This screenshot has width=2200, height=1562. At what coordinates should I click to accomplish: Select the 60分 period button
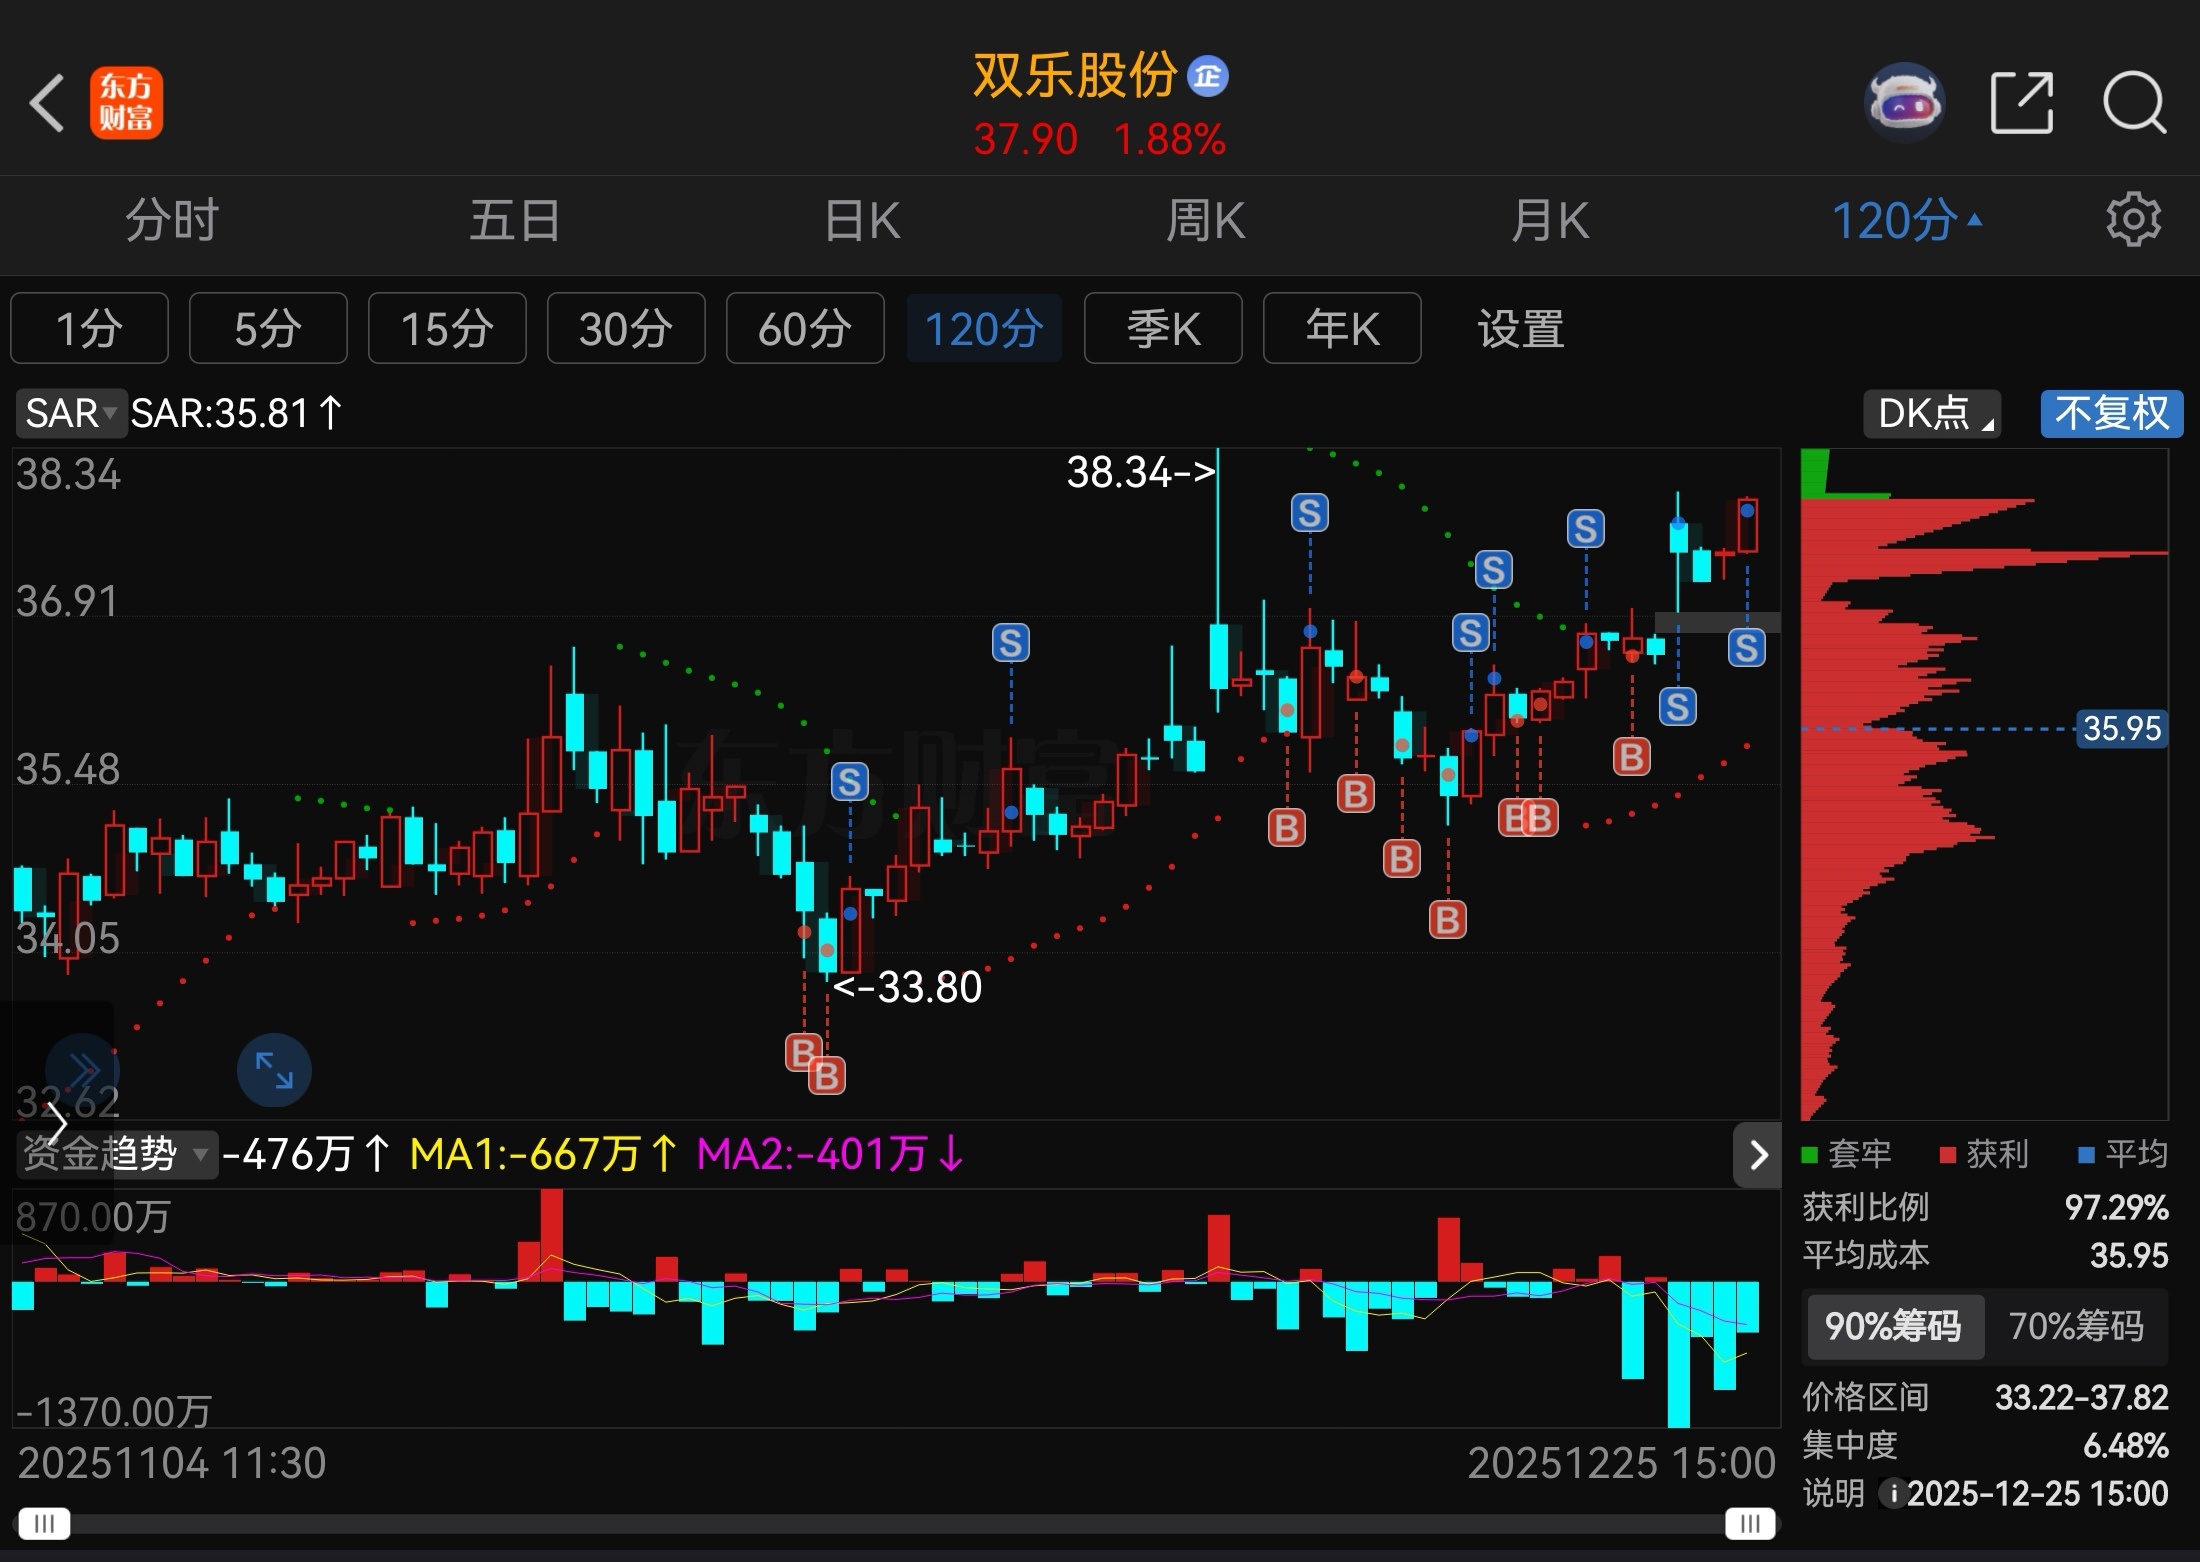click(x=804, y=329)
